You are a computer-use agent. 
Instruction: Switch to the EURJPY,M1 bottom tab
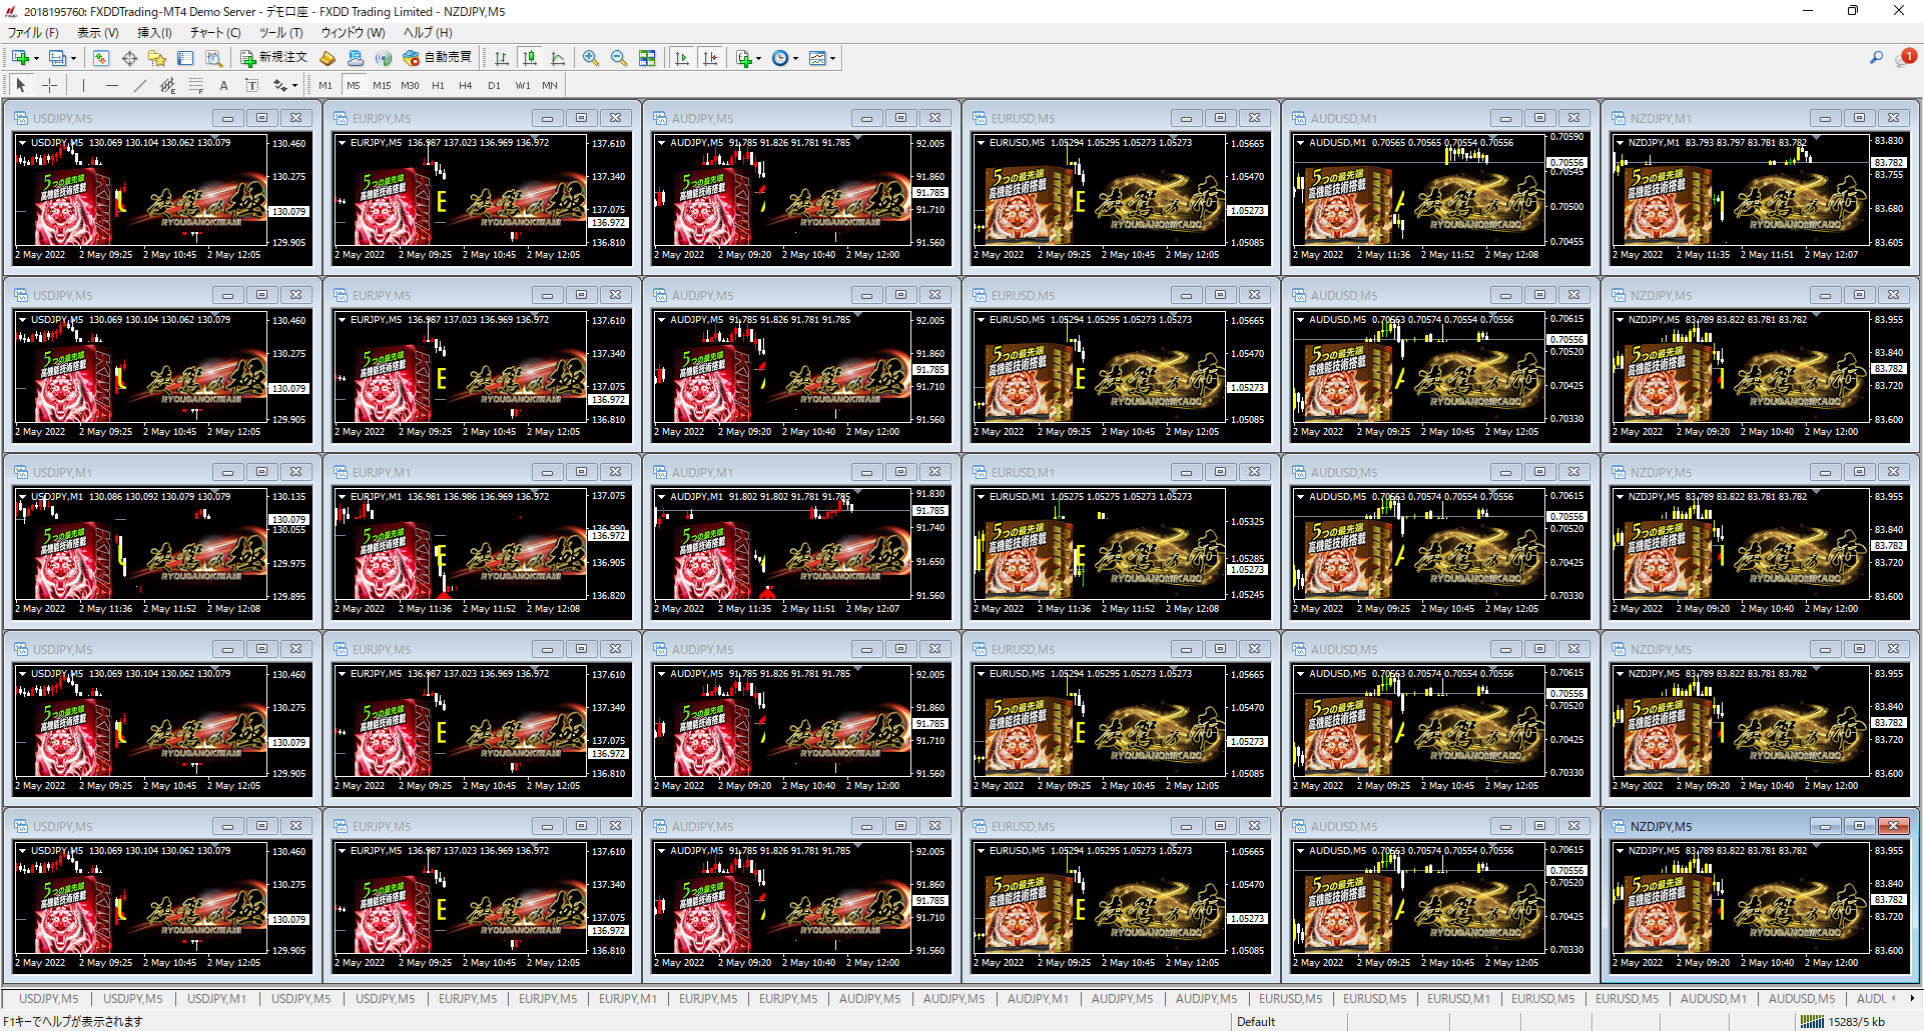628,998
